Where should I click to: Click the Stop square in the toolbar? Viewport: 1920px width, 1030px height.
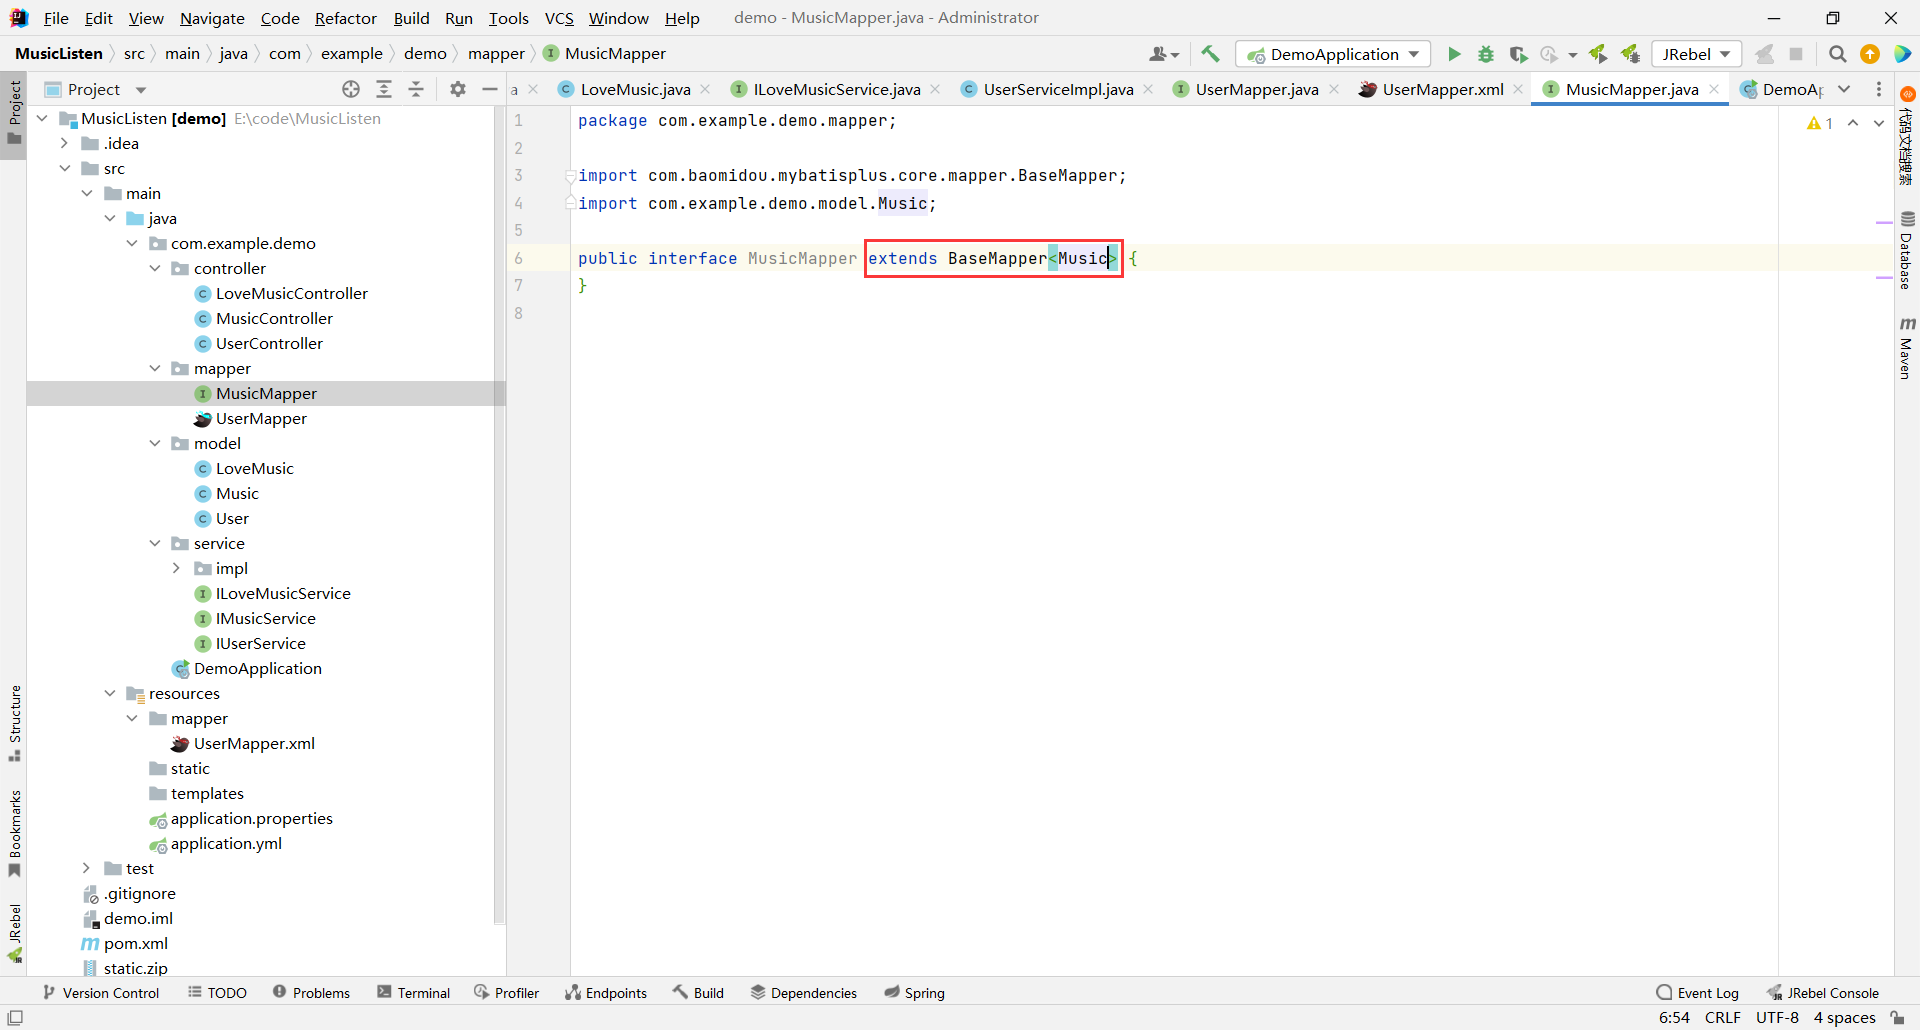(x=1796, y=54)
